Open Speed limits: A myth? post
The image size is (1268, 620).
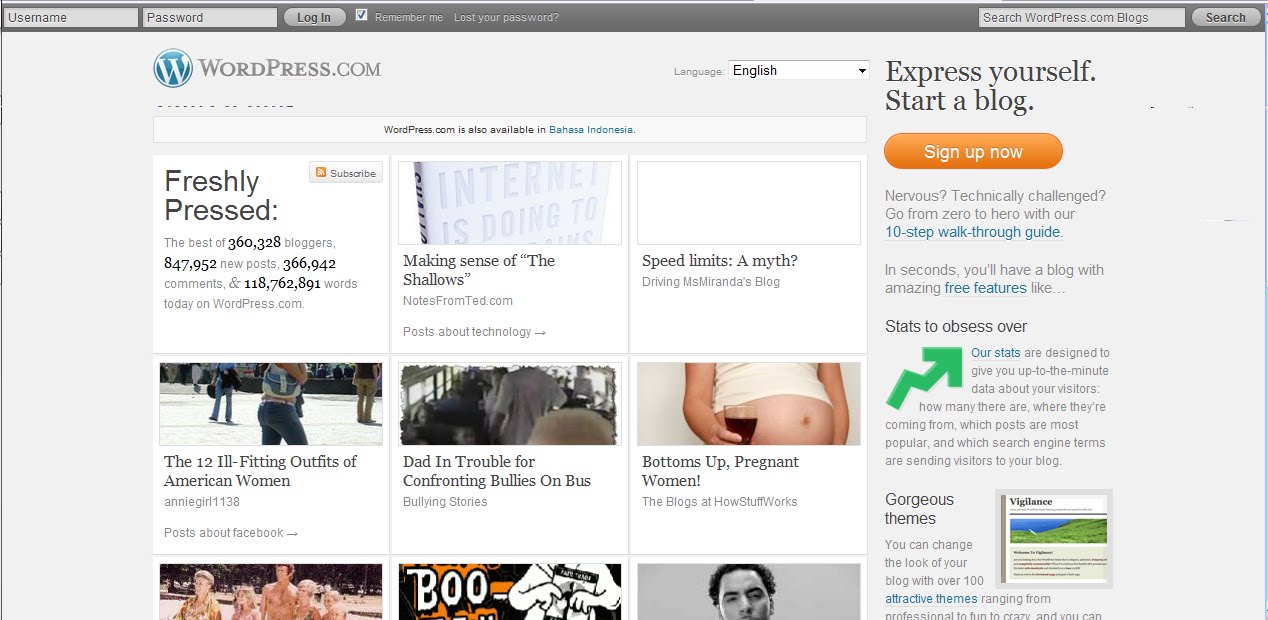pyautogui.click(x=720, y=261)
